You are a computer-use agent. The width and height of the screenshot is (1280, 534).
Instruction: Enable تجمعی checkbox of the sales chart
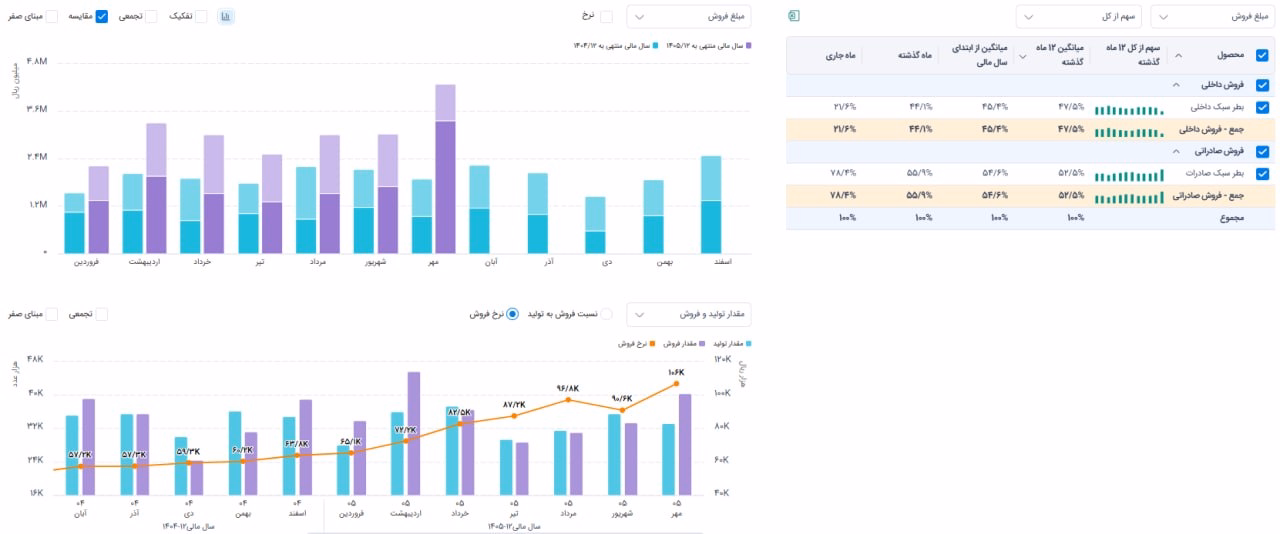(151, 17)
